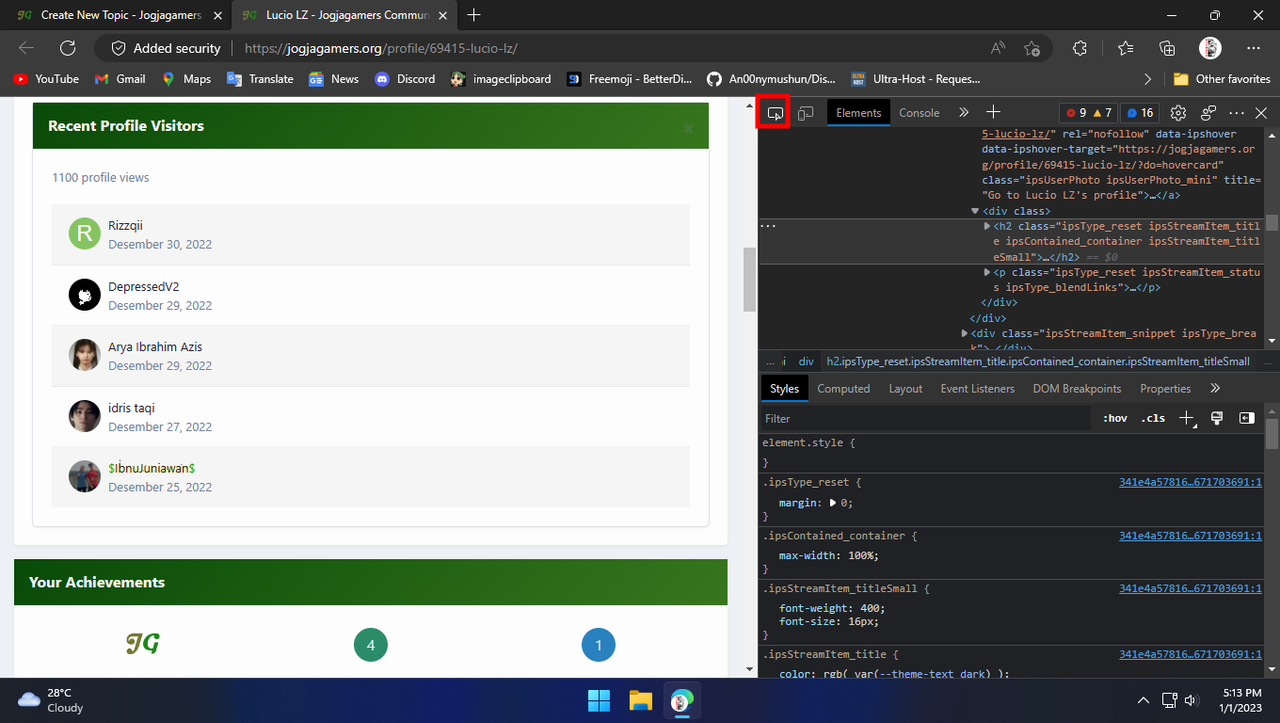The width and height of the screenshot is (1280, 723).
Task: Open the source link beside .ipsContained_container rule
Action: click(1190, 536)
